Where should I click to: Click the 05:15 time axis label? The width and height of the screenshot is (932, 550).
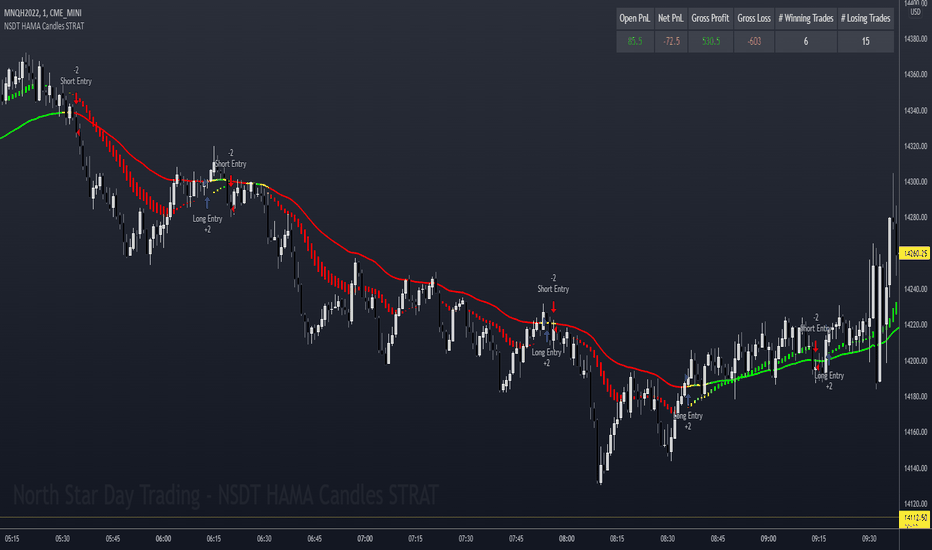click(12, 539)
